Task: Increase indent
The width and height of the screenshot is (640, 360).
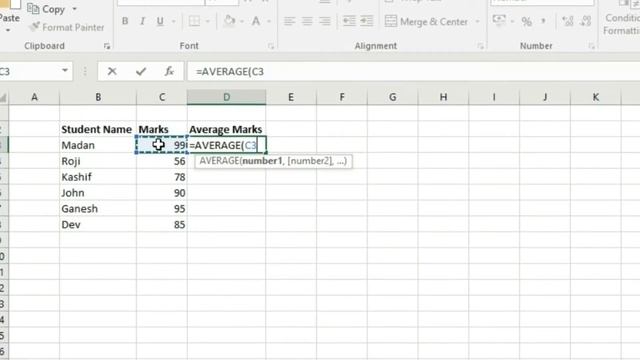Action: pos(367,21)
